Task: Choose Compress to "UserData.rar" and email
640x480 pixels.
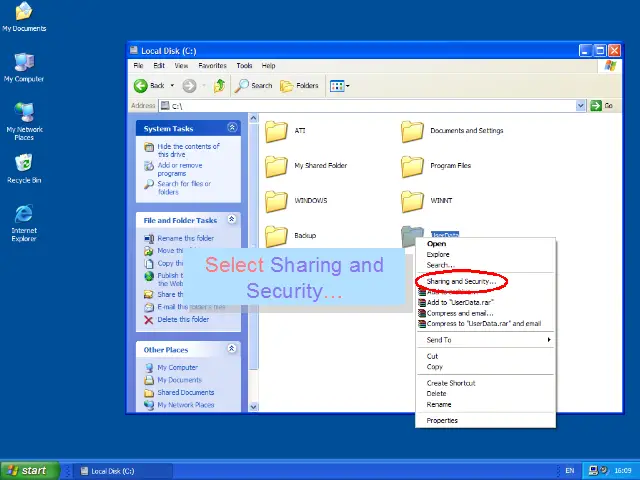Action: [x=485, y=324]
